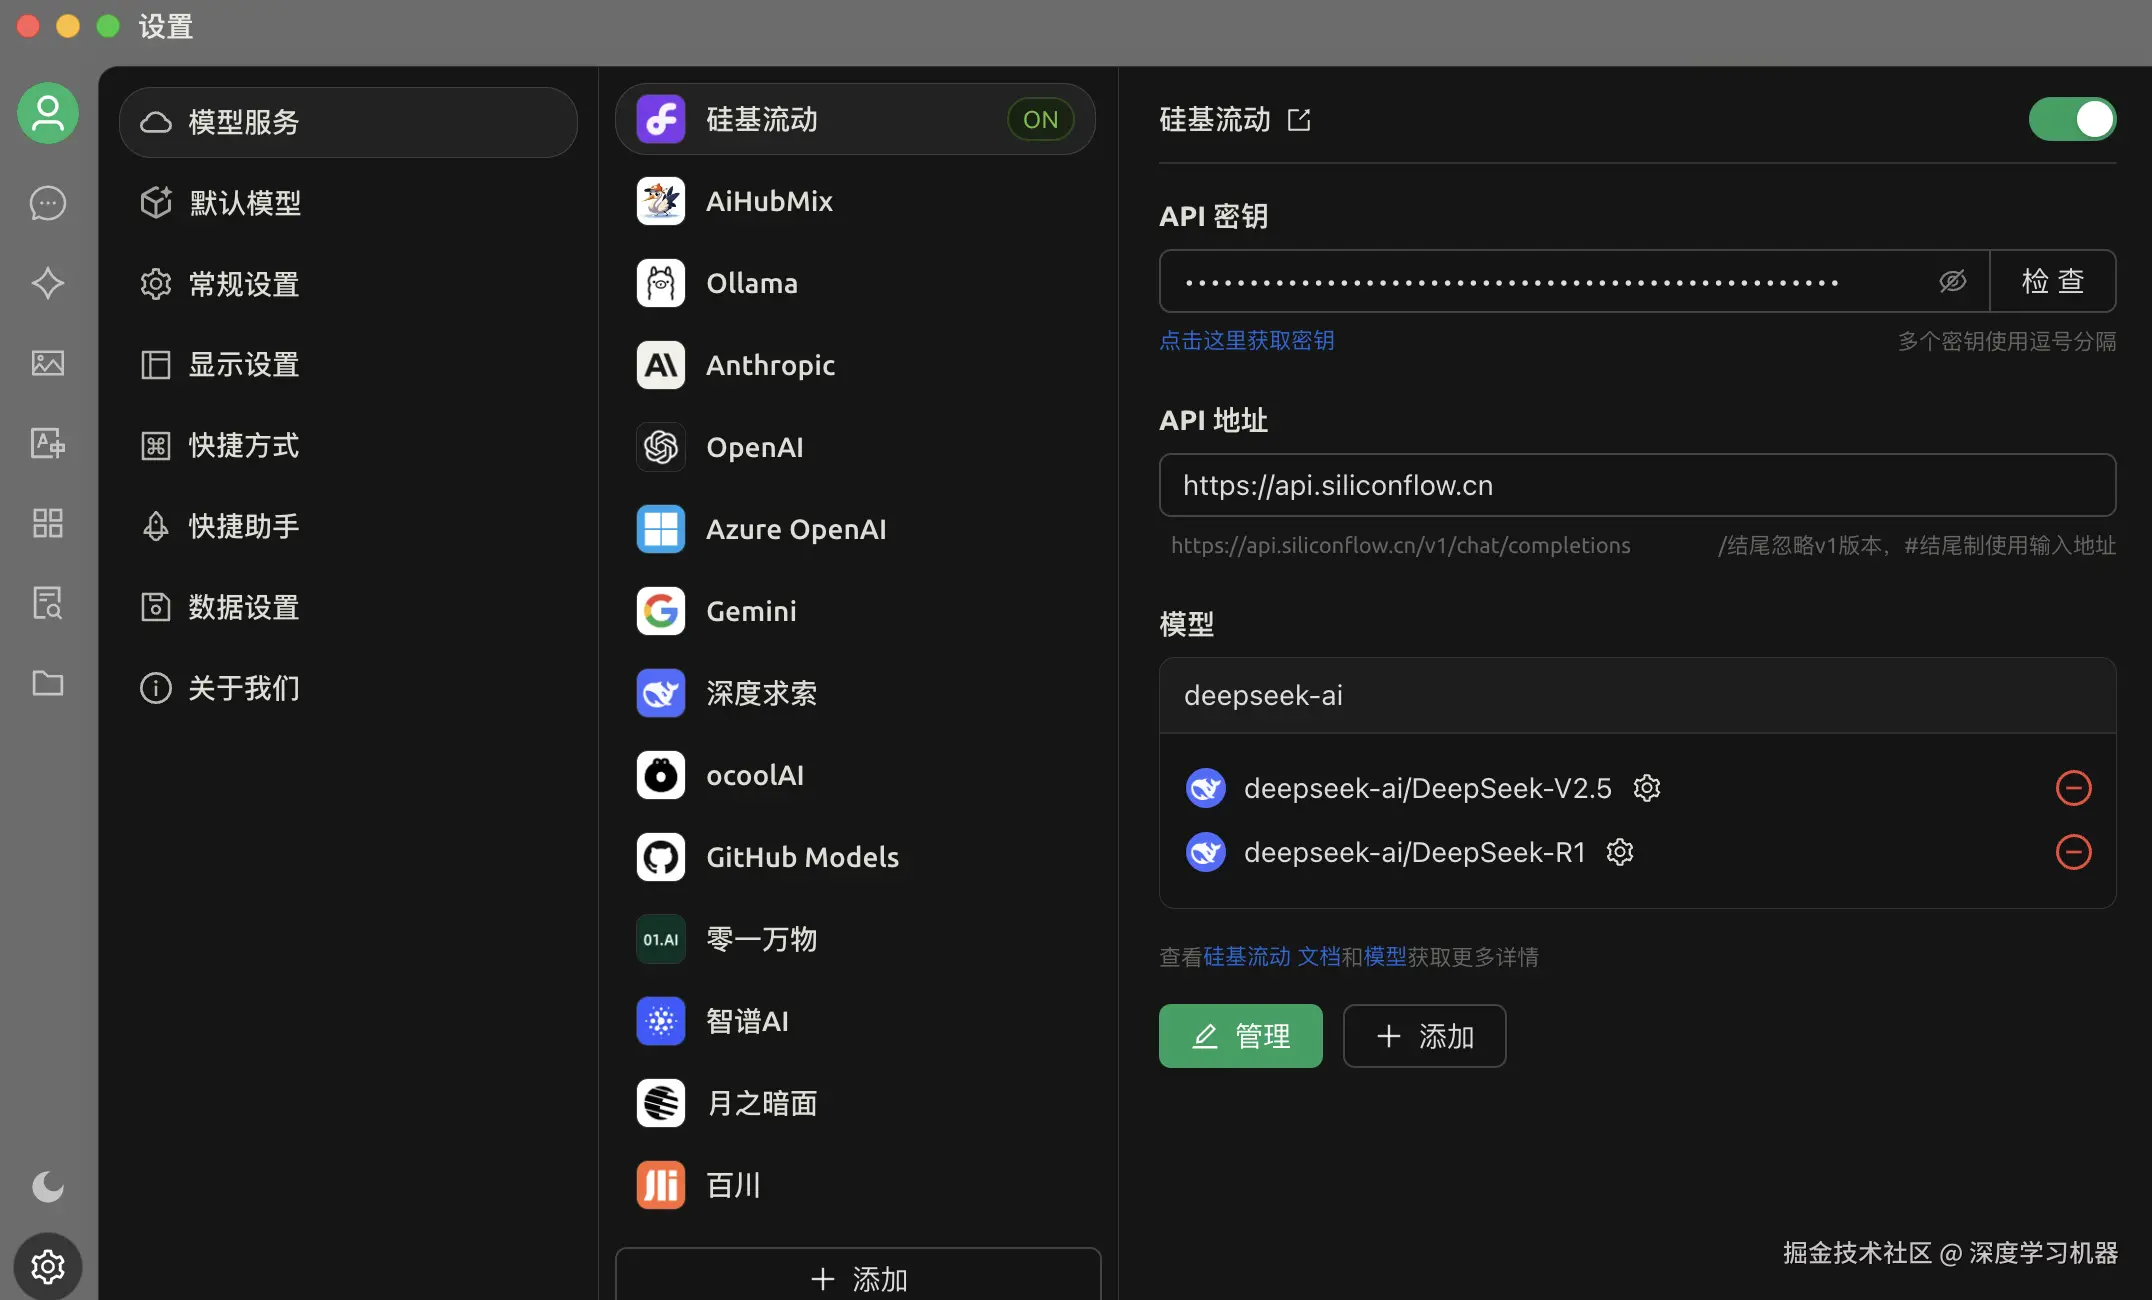The width and height of the screenshot is (2152, 1300).
Task: Open the 模型 link in details text
Action: (1385, 957)
